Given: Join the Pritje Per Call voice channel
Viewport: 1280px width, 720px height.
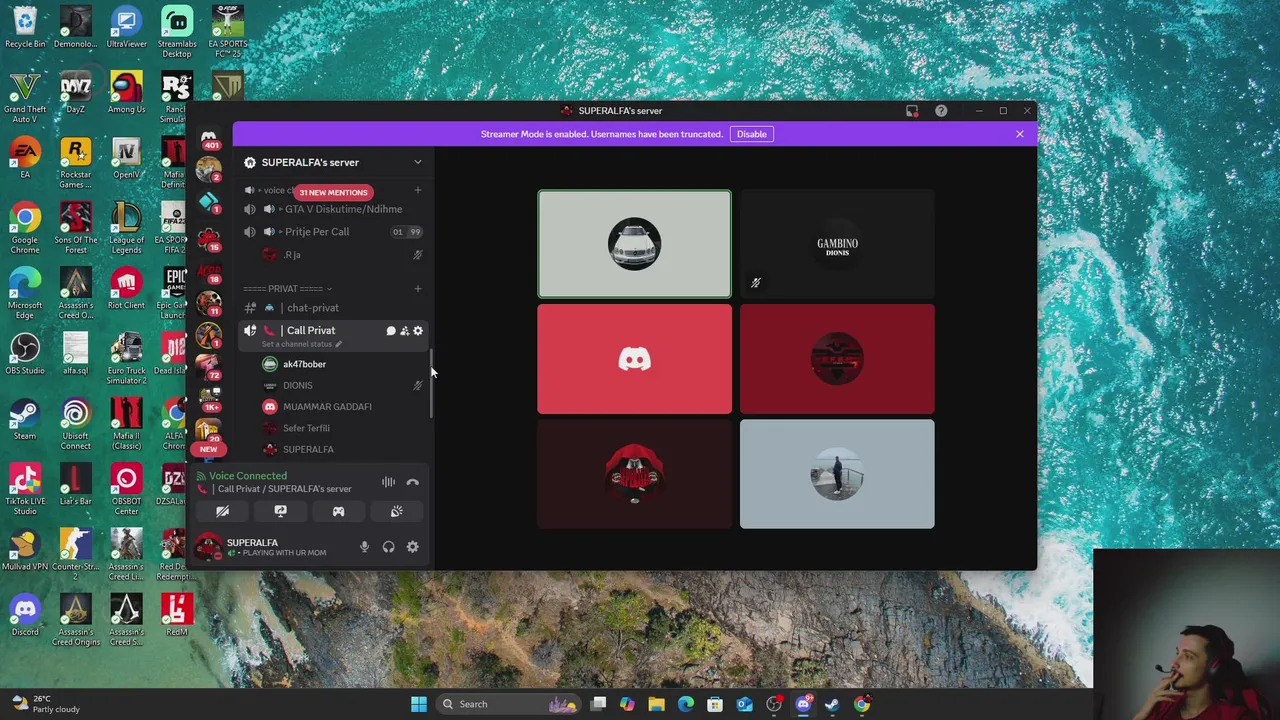Looking at the screenshot, I should click(332, 231).
